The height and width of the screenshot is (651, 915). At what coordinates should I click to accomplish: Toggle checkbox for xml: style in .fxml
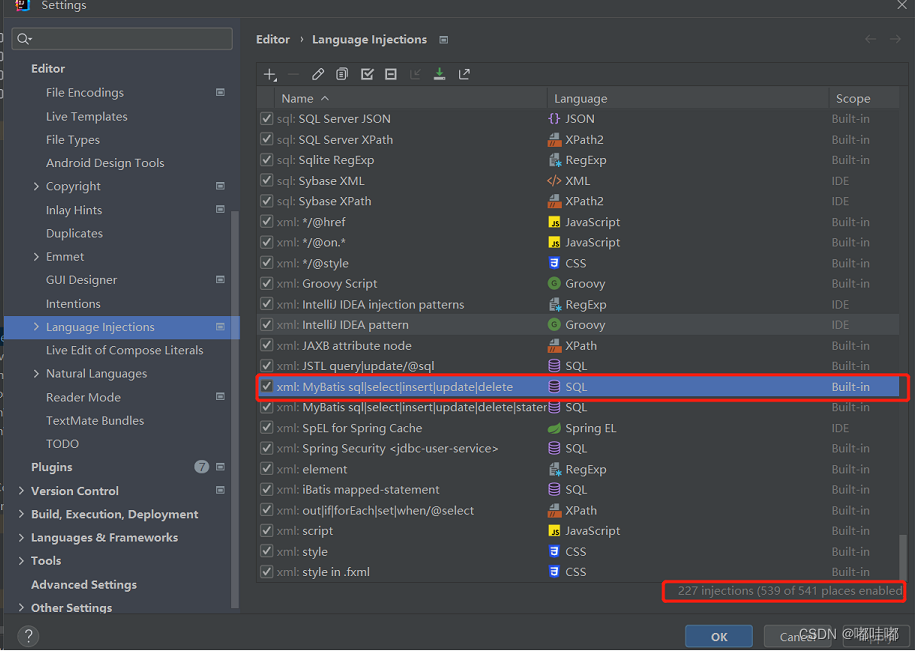click(267, 572)
